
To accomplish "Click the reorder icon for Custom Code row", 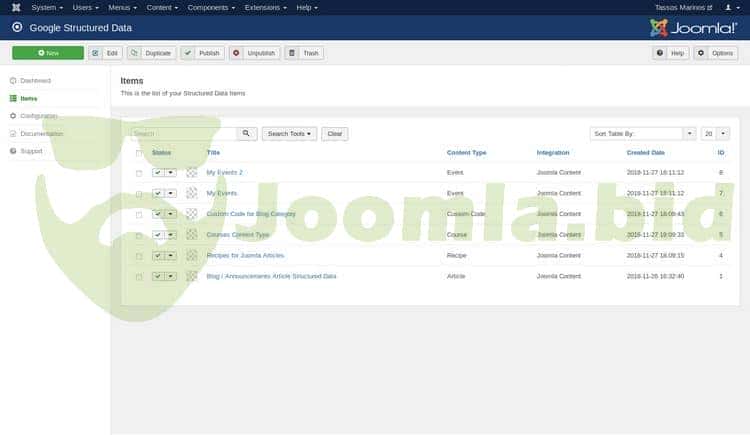I will pyautogui.click(x=191, y=213).
